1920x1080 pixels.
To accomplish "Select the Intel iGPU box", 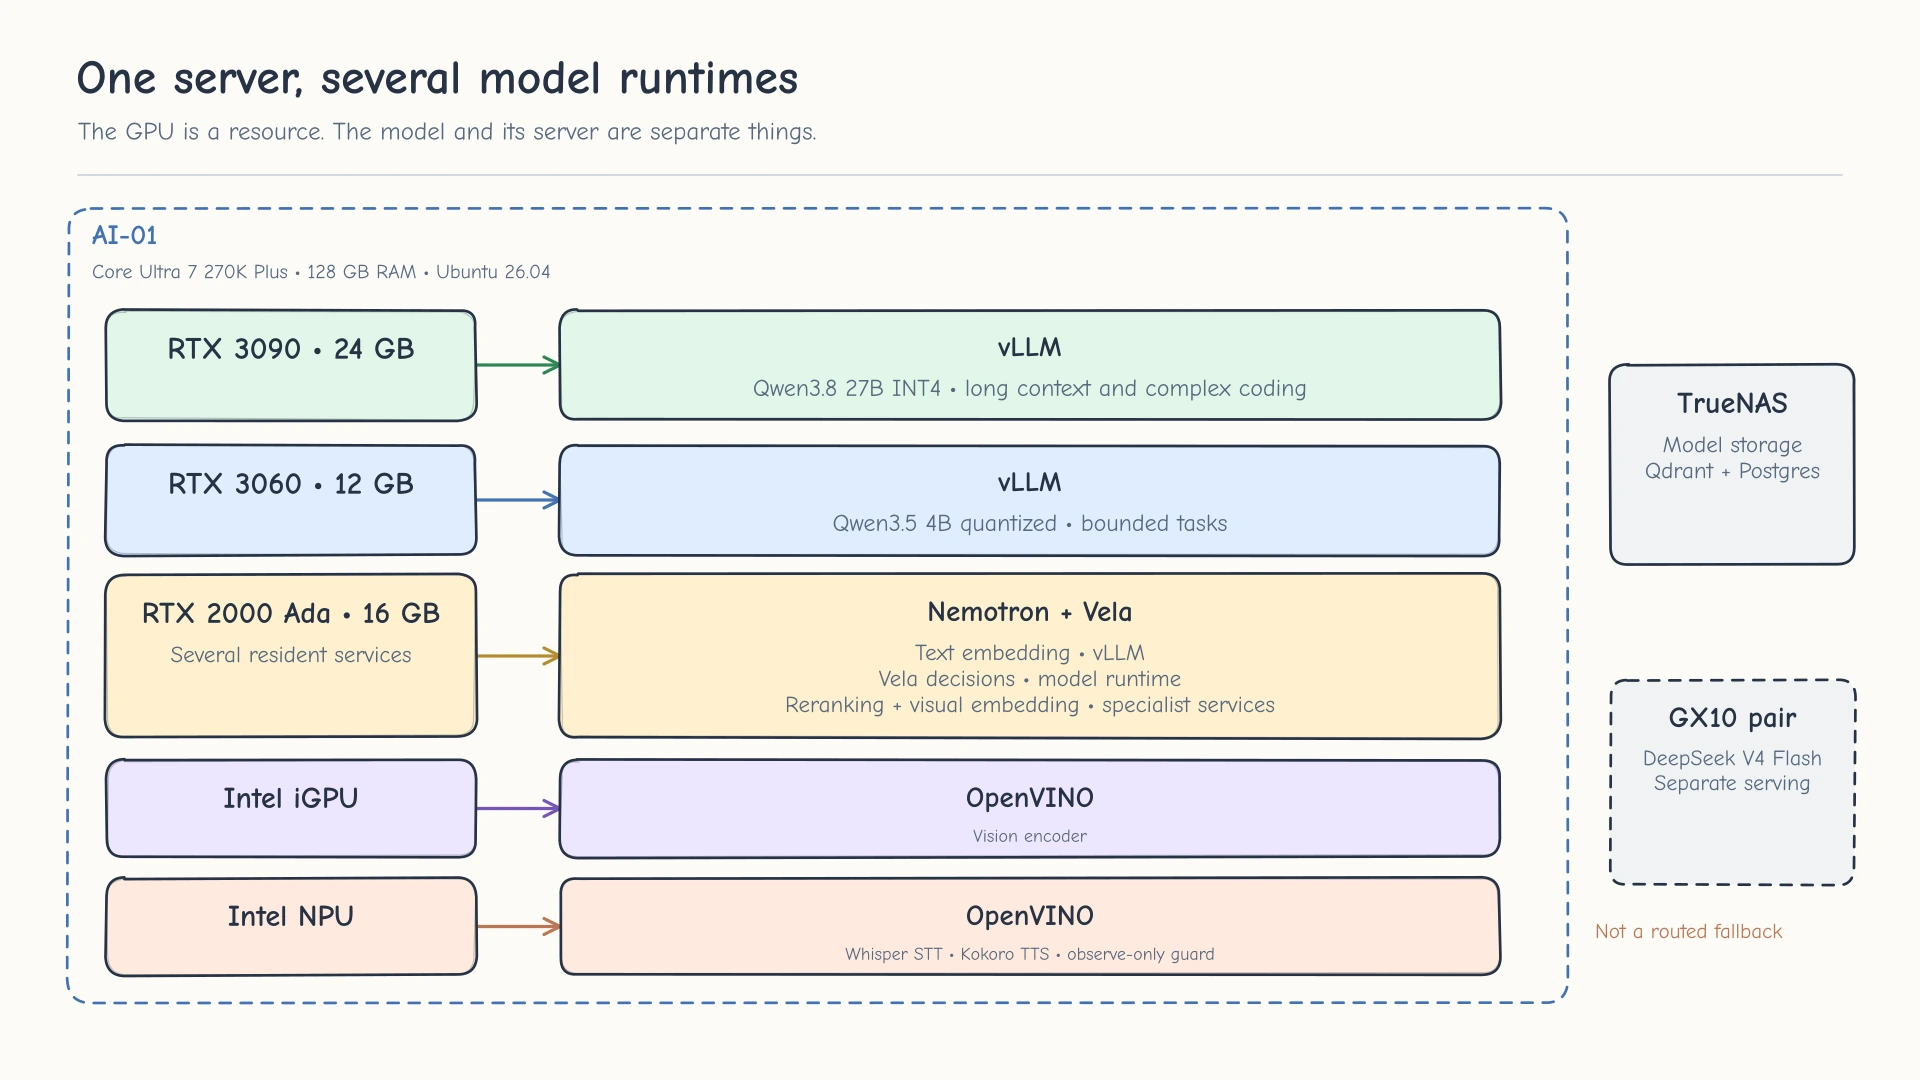I will pyautogui.click(x=291, y=808).
